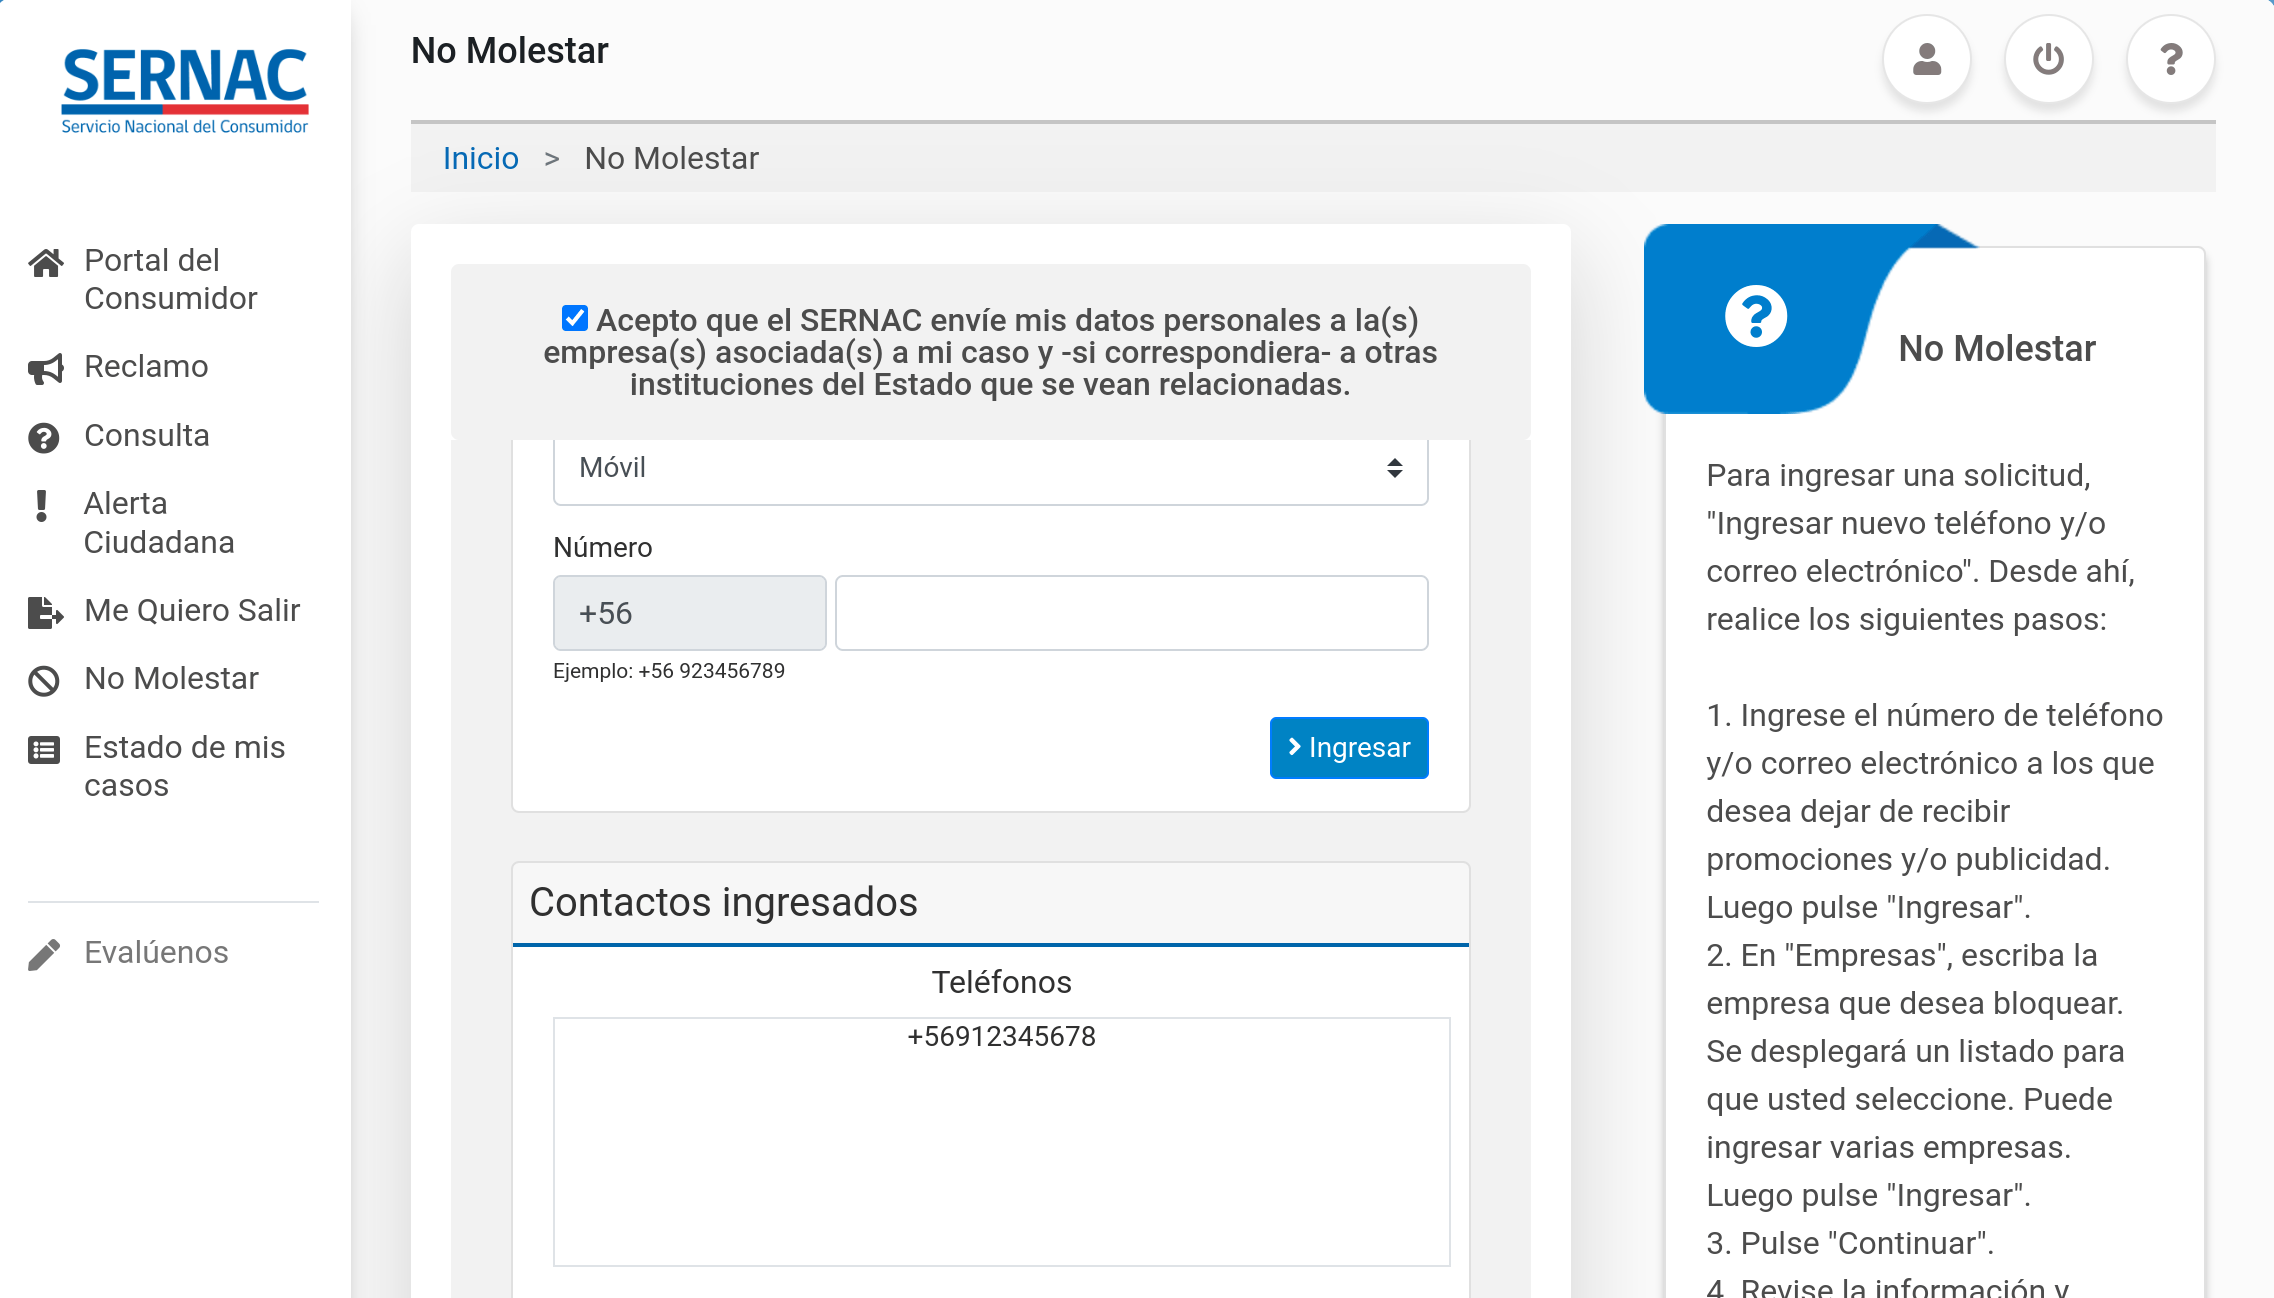Go to Reclamo in sidebar
This screenshot has width=2274, height=1298.
click(x=146, y=367)
